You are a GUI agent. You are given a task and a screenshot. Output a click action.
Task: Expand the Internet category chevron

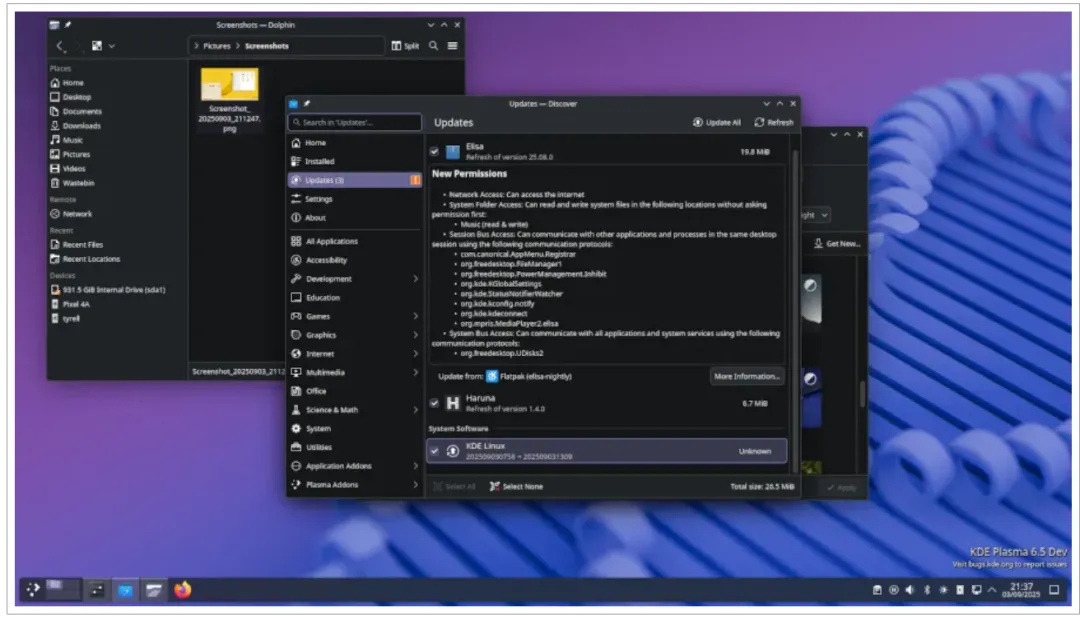pos(415,353)
